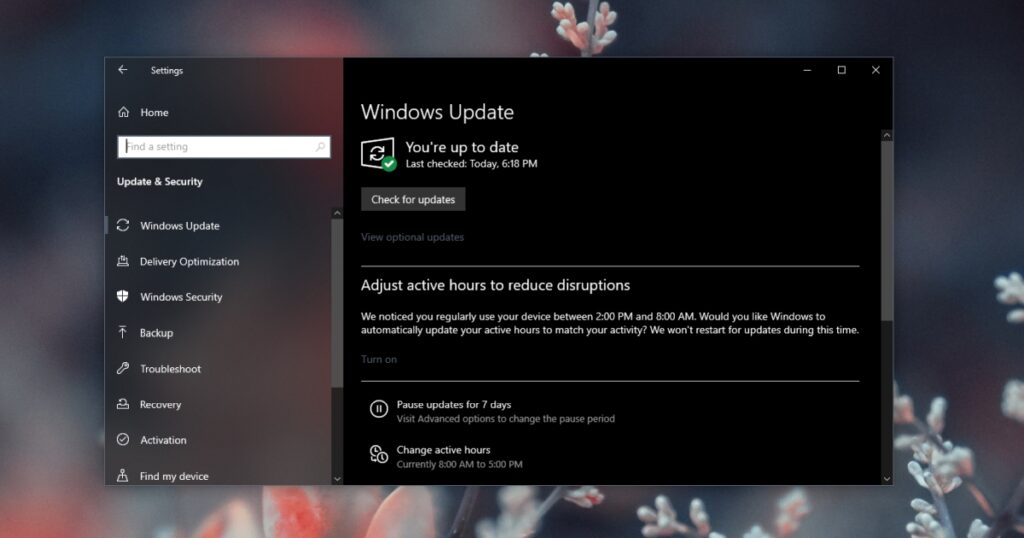This screenshot has height=538, width=1024.
Task: Select Delivery Optimization in the sidebar
Action: point(189,262)
